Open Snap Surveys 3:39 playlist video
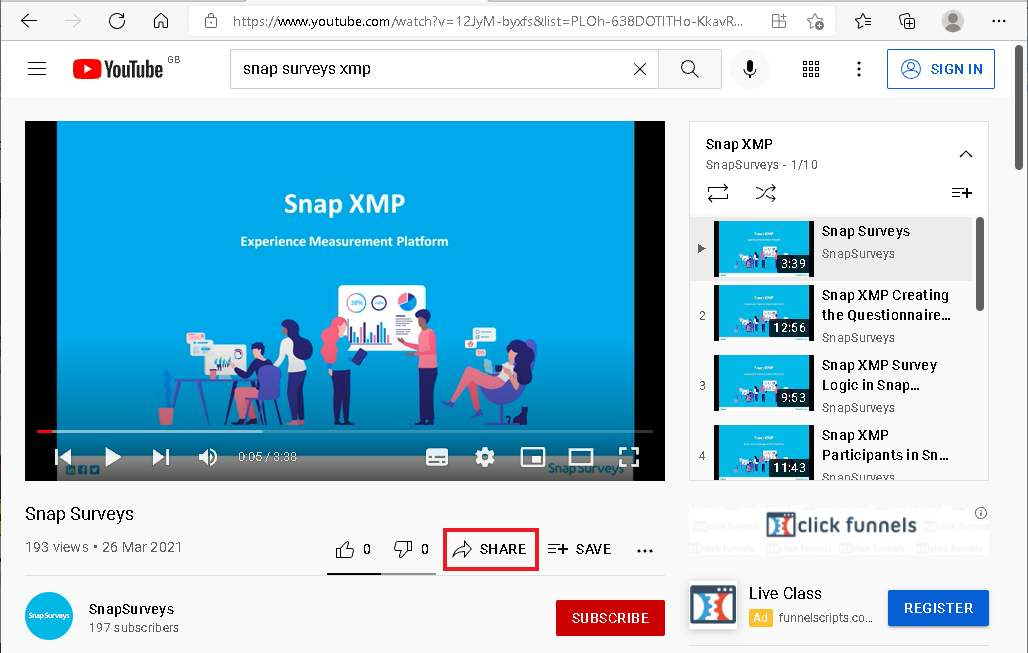1028x653 pixels. pyautogui.click(x=831, y=248)
